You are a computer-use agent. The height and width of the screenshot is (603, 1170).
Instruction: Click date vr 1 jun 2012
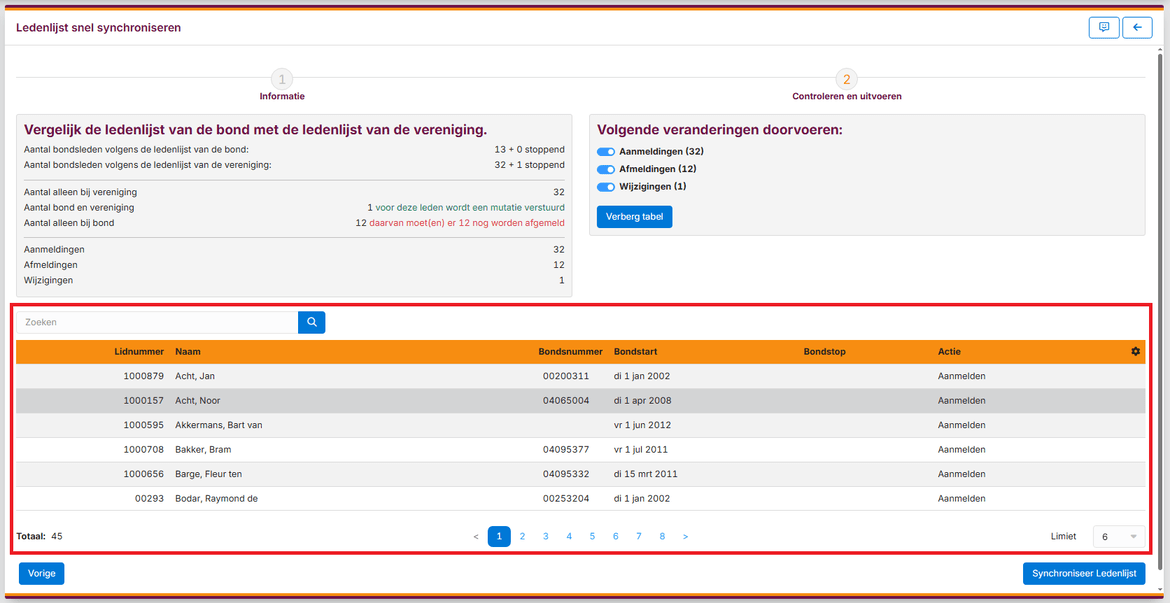click(642, 425)
